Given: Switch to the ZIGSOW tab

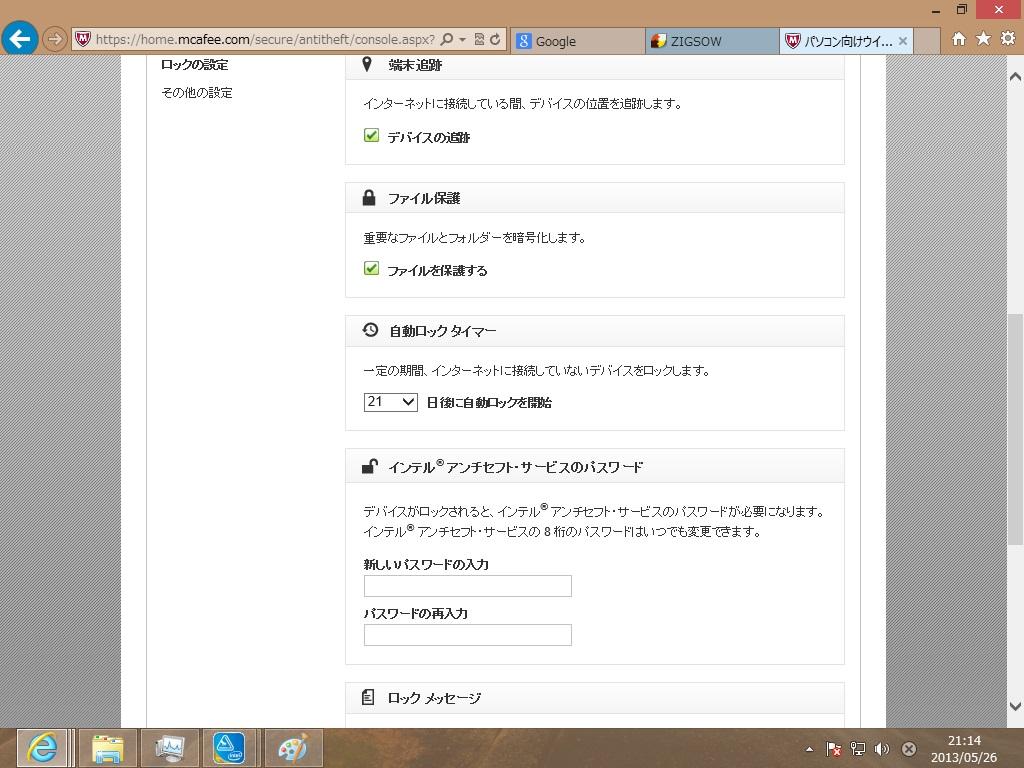Looking at the screenshot, I should [x=712, y=41].
